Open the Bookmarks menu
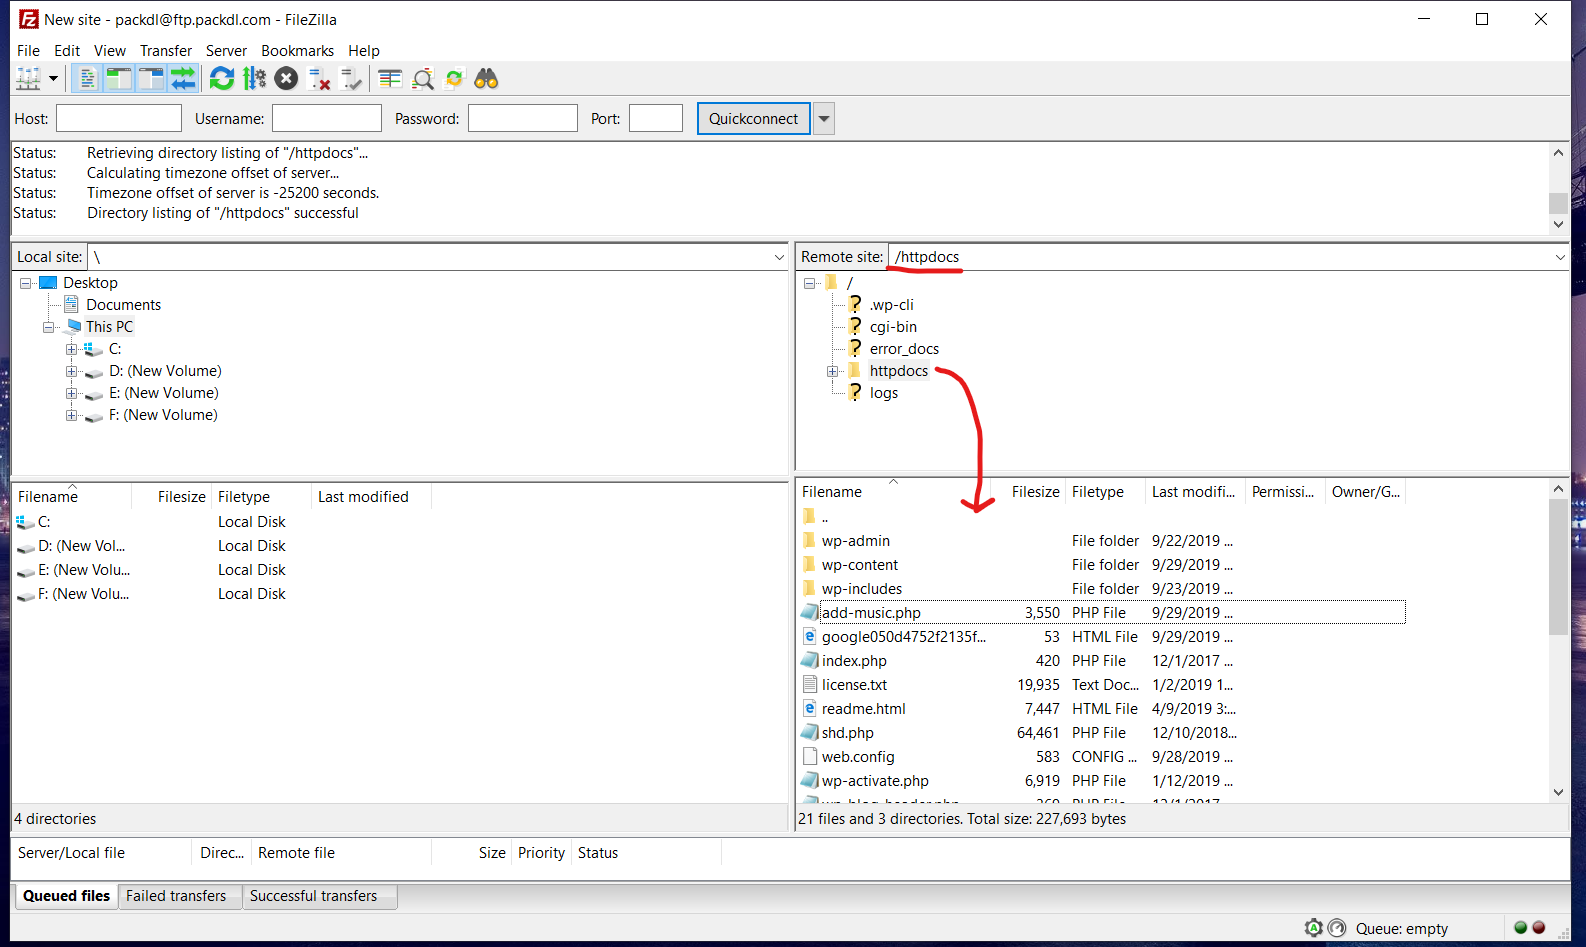The width and height of the screenshot is (1586, 947). coord(297,51)
